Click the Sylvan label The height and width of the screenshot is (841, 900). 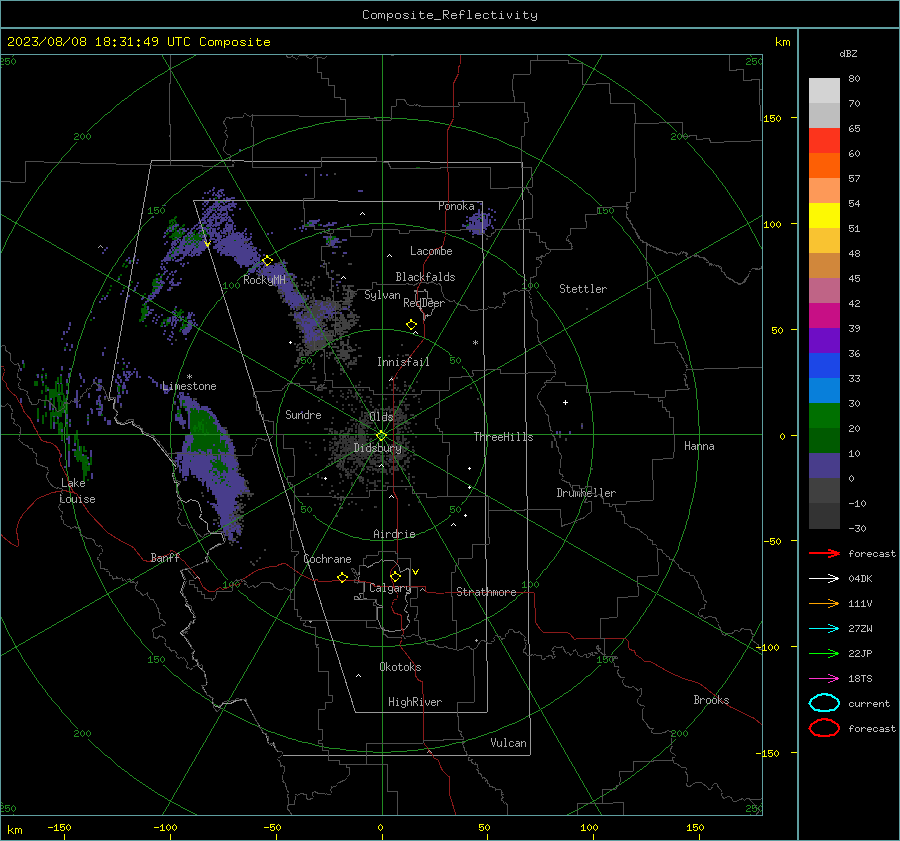click(382, 295)
